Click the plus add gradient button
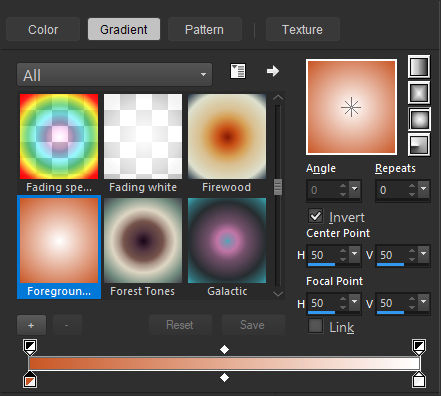Viewport: 441px width, 396px height. pyautogui.click(x=31, y=325)
